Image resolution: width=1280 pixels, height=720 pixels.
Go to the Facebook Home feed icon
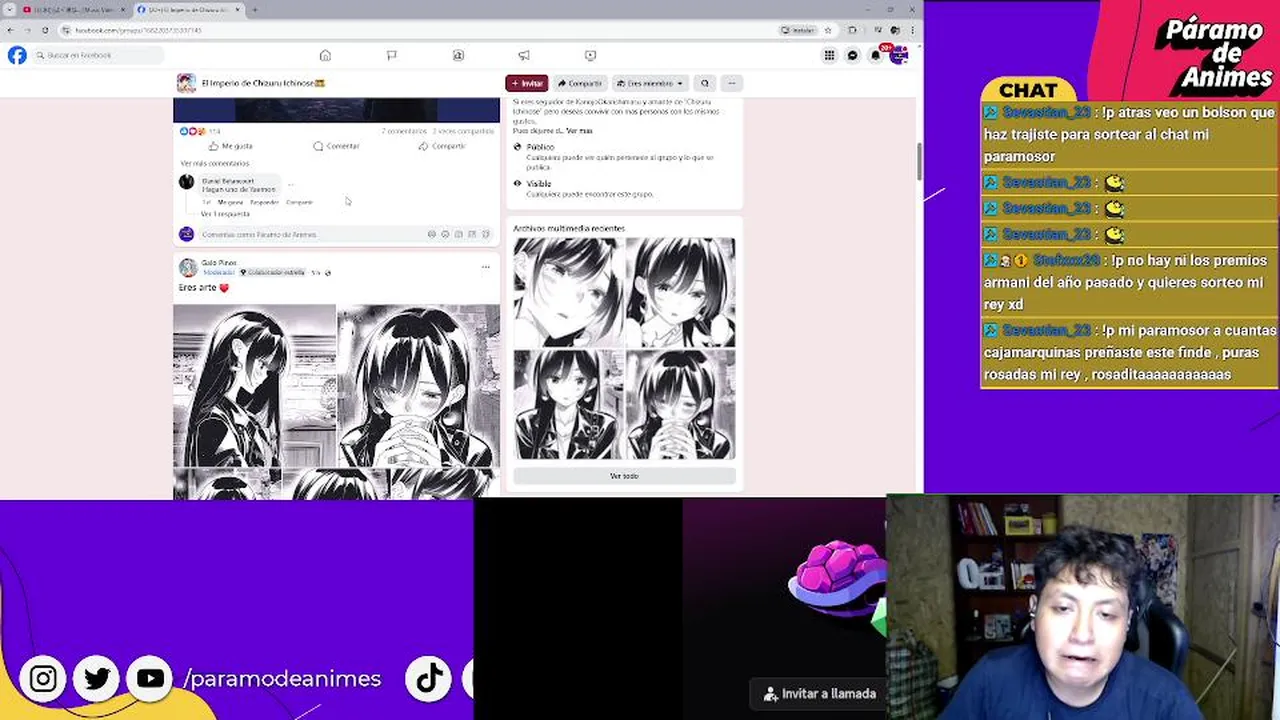point(325,55)
